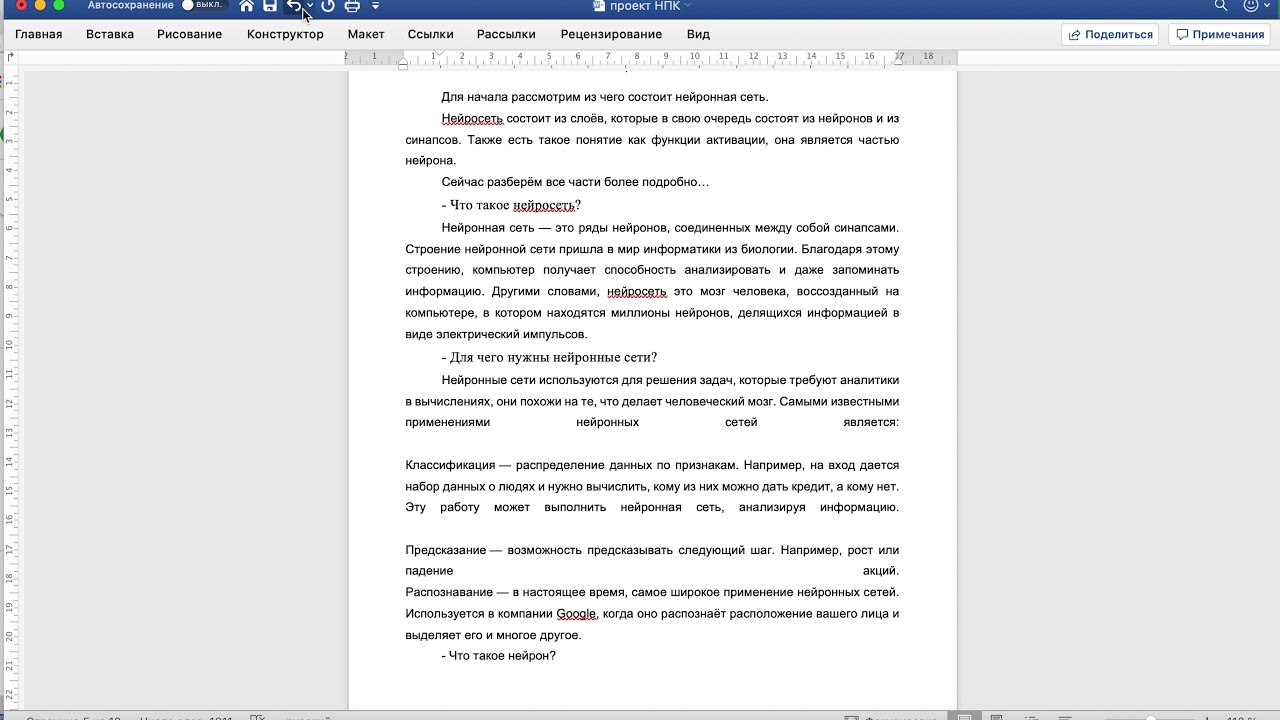Place cursor at word Распознавание

tap(450, 592)
